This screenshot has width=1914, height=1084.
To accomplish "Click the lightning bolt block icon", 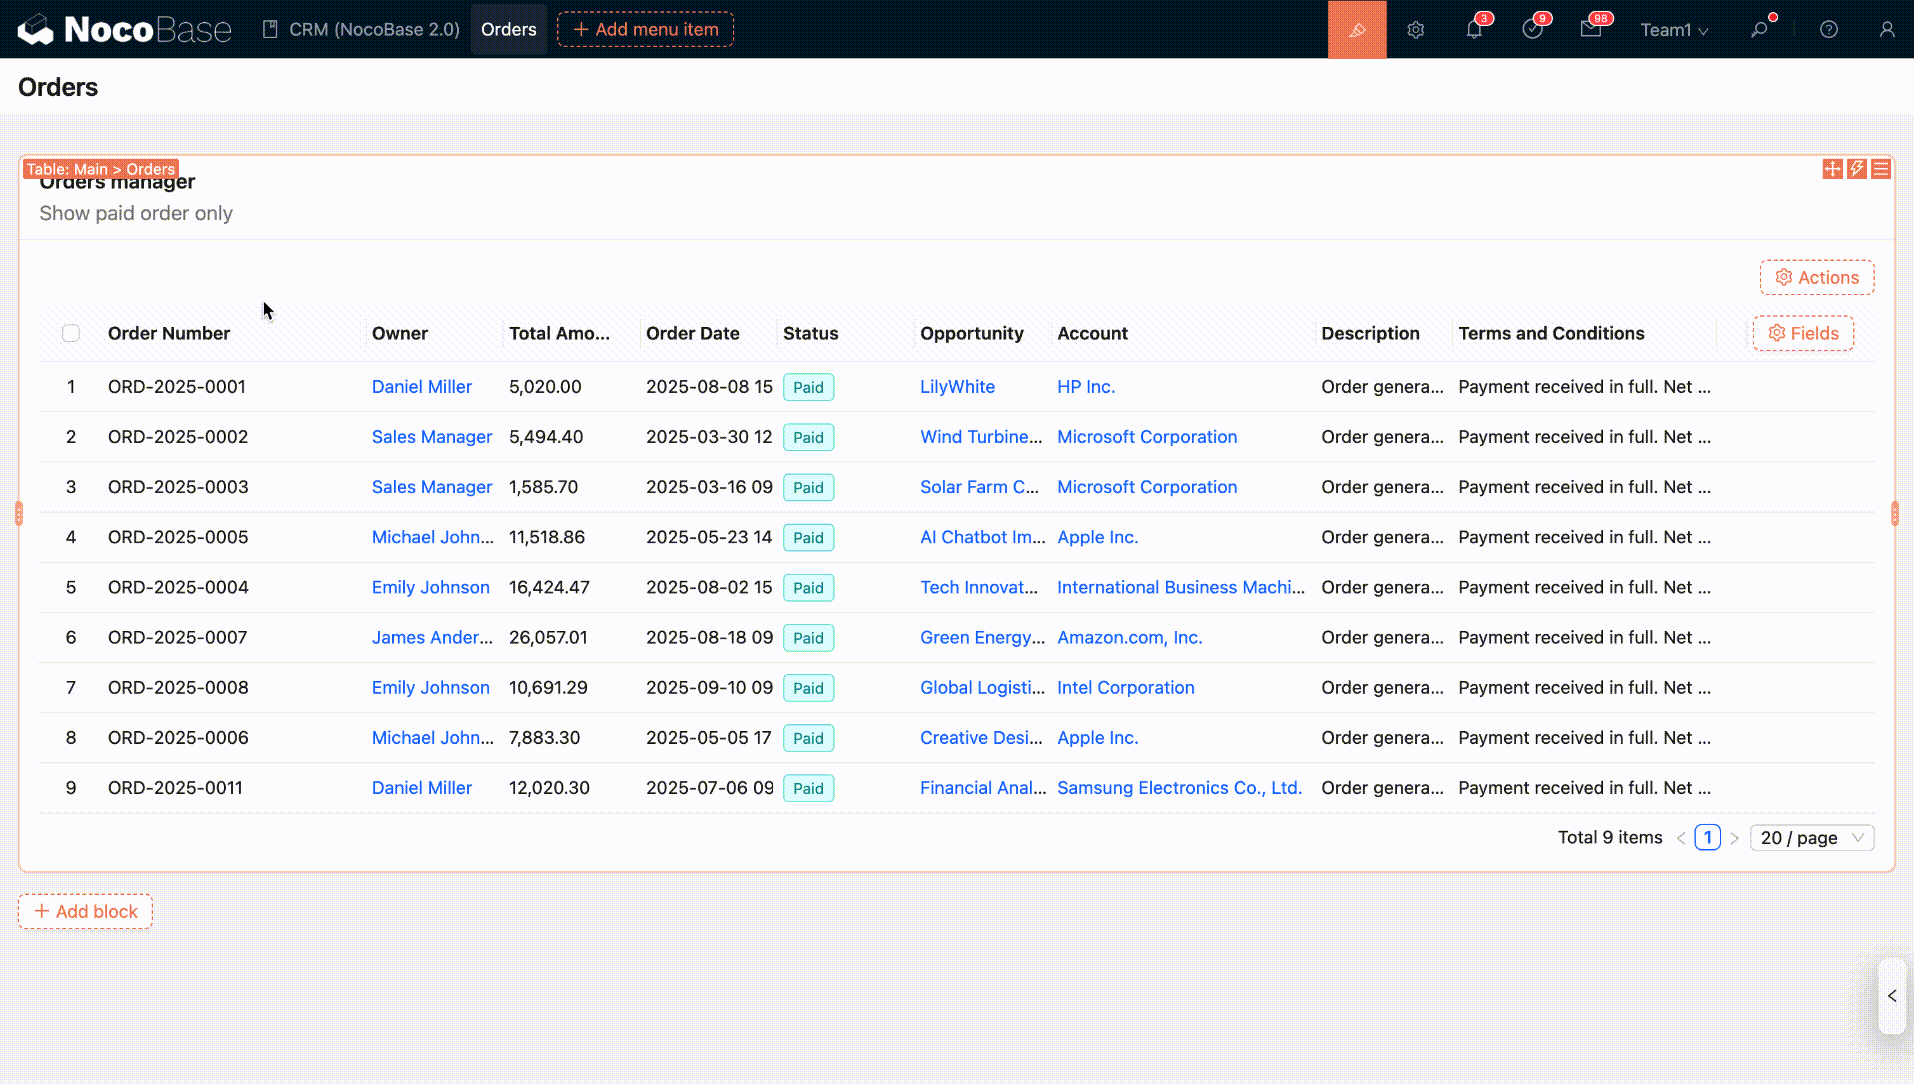I will click(x=1856, y=169).
